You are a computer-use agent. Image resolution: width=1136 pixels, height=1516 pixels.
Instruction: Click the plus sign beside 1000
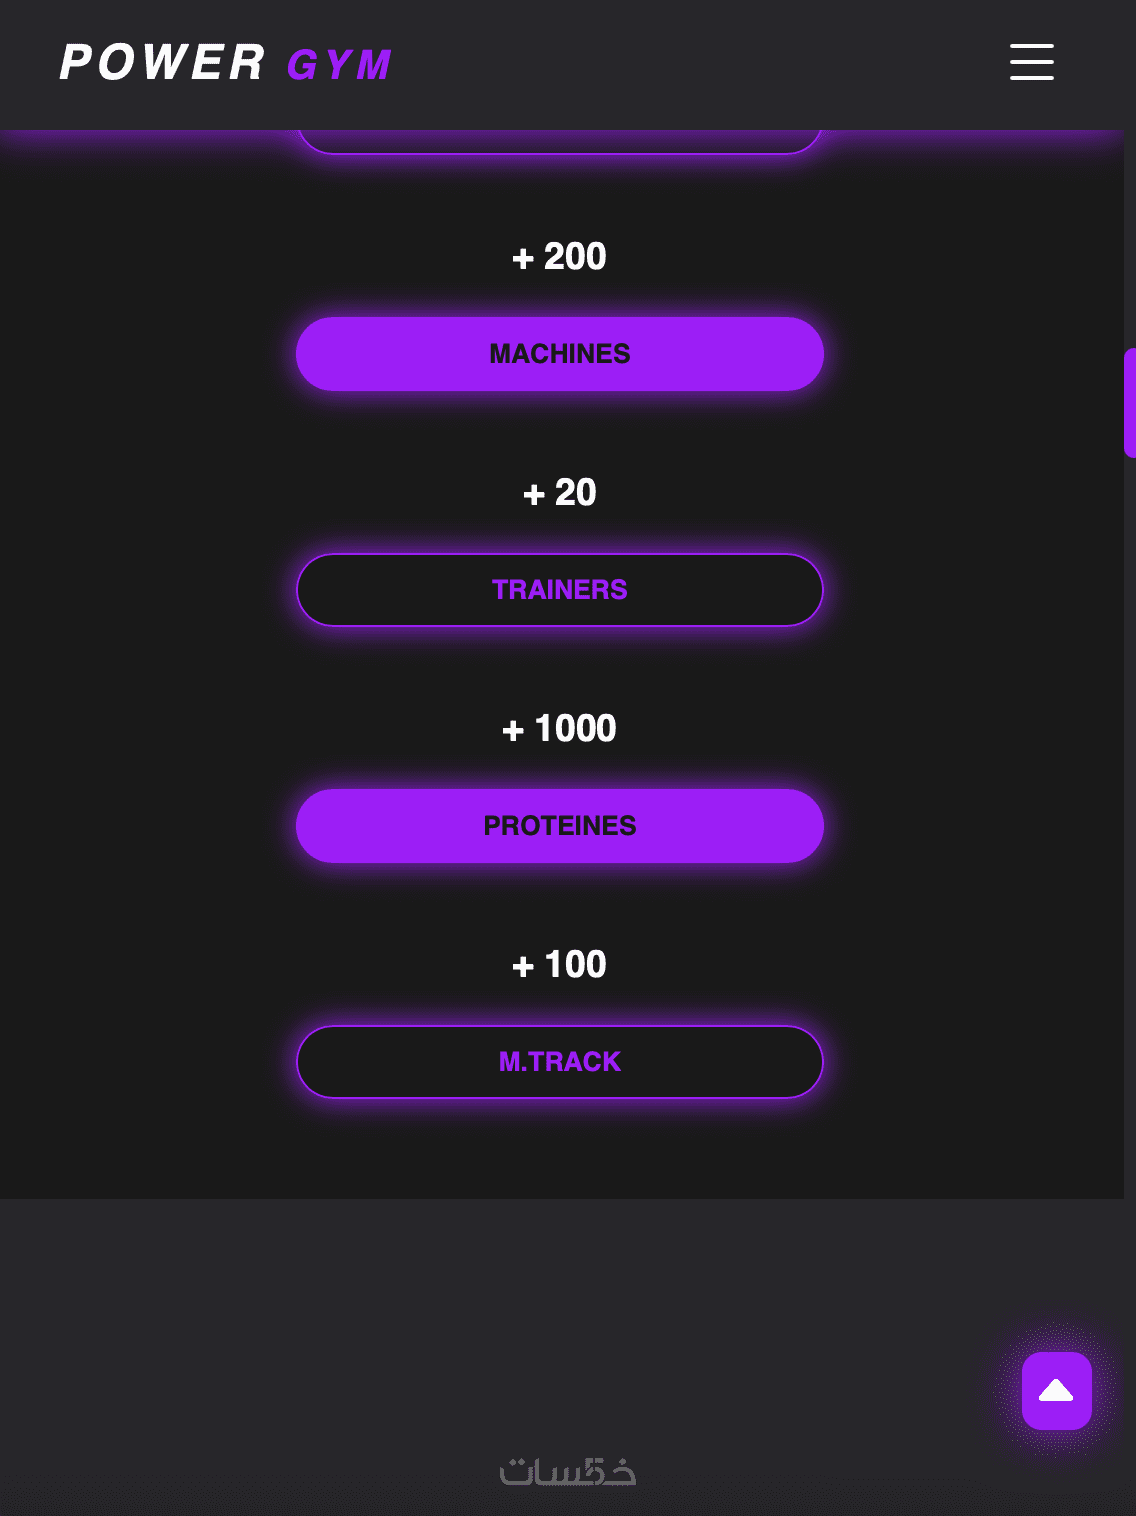coord(513,731)
